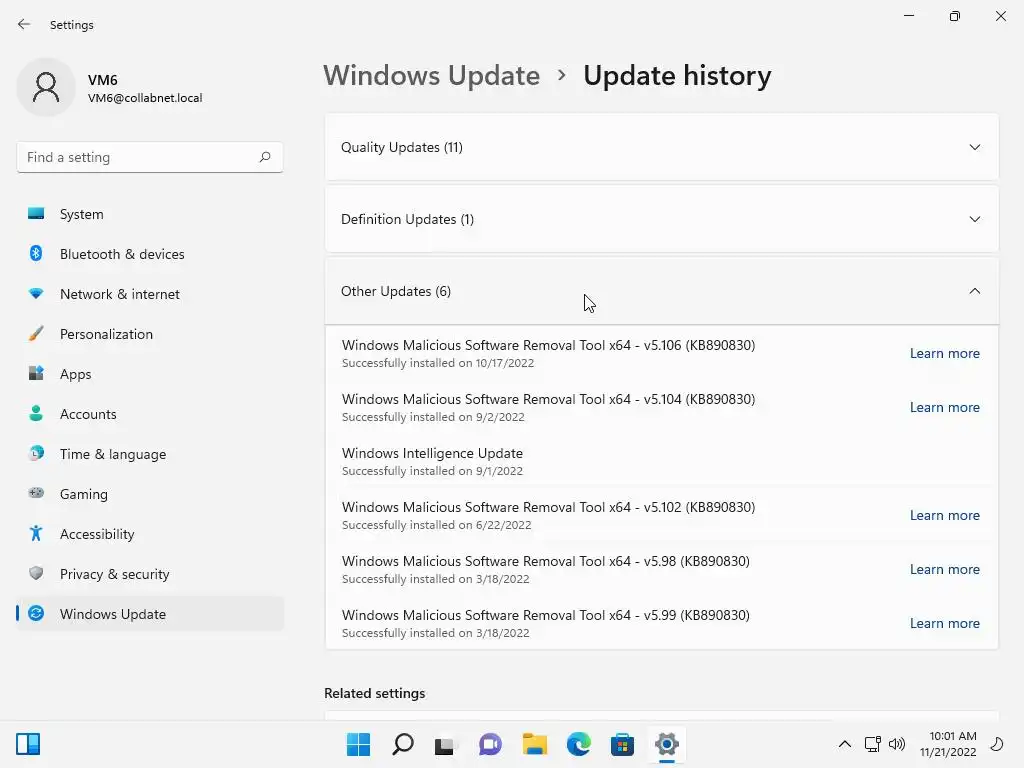This screenshot has width=1024, height=768.
Task: Open Widgets panel on taskbar
Action: click(x=28, y=744)
